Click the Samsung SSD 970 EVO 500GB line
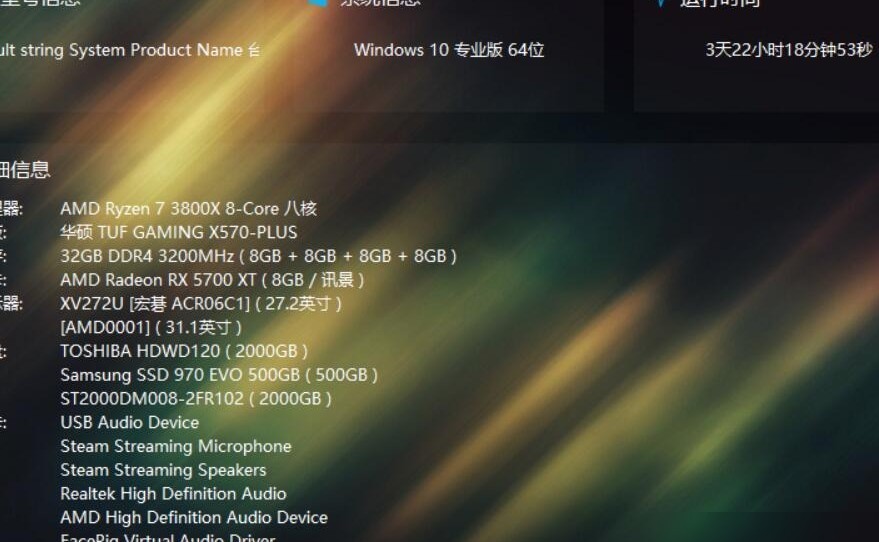Viewport: 879px width, 542px height. [x=219, y=374]
